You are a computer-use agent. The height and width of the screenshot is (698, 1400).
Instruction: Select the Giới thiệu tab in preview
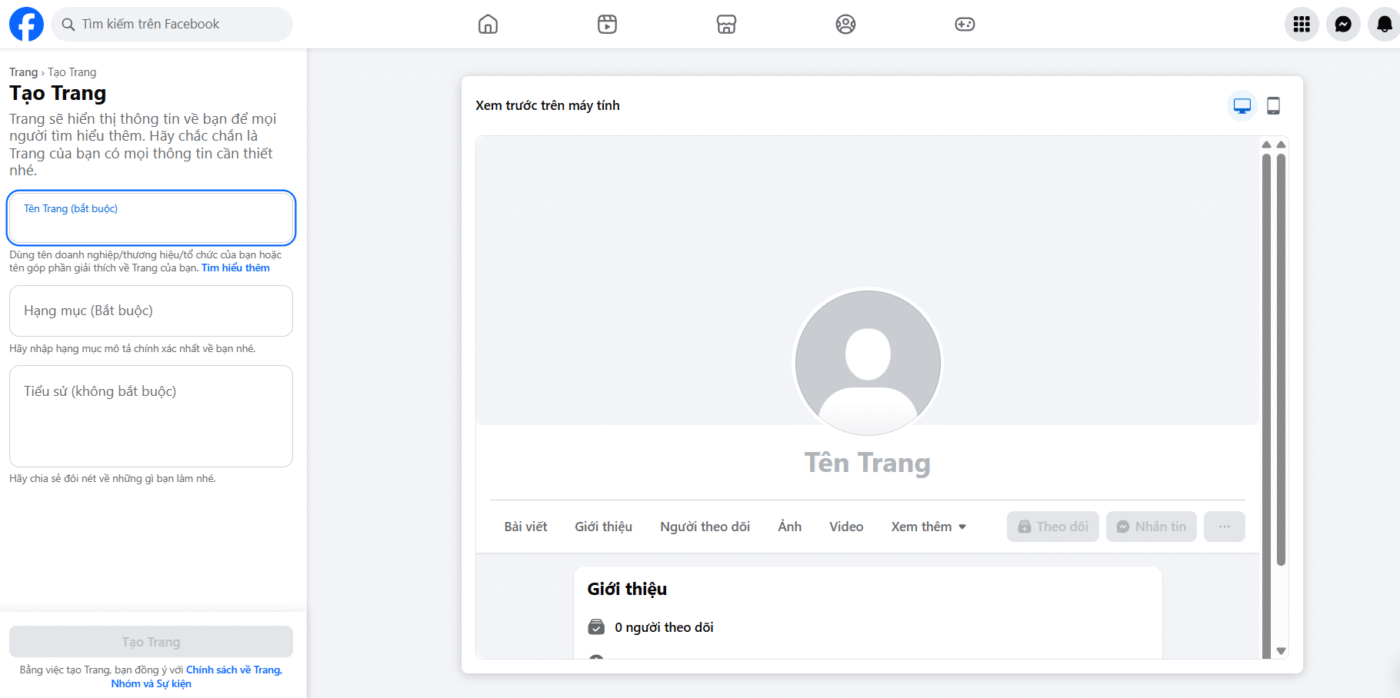[x=603, y=526]
